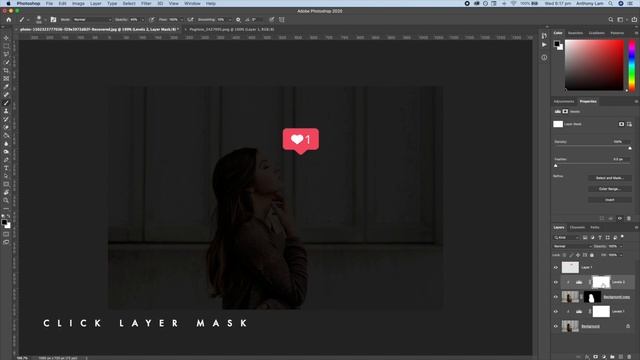The height and width of the screenshot is (360, 640).
Task: Enable airbrush-style build-up icon
Action: (x=191, y=20)
